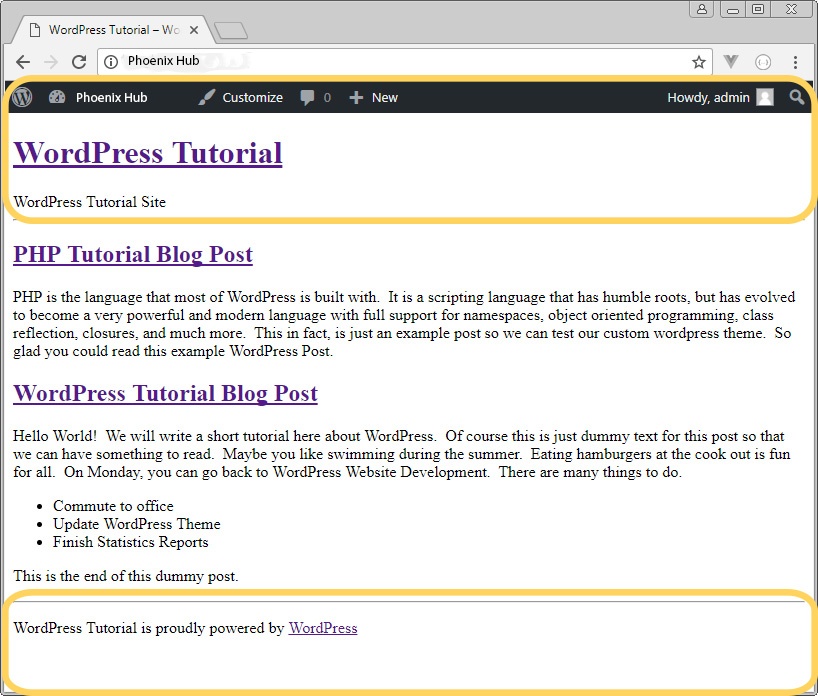Screen dimensions: 818x696
Task: Click the admin avatar image
Action: coord(763,97)
